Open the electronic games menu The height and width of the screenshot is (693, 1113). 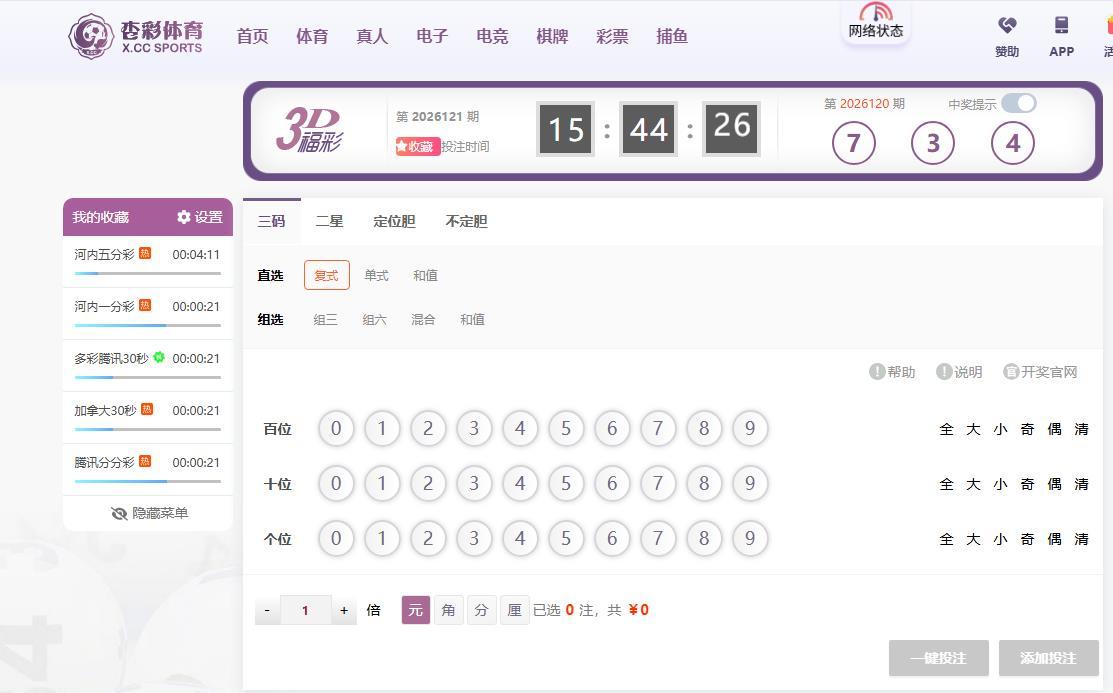[432, 36]
